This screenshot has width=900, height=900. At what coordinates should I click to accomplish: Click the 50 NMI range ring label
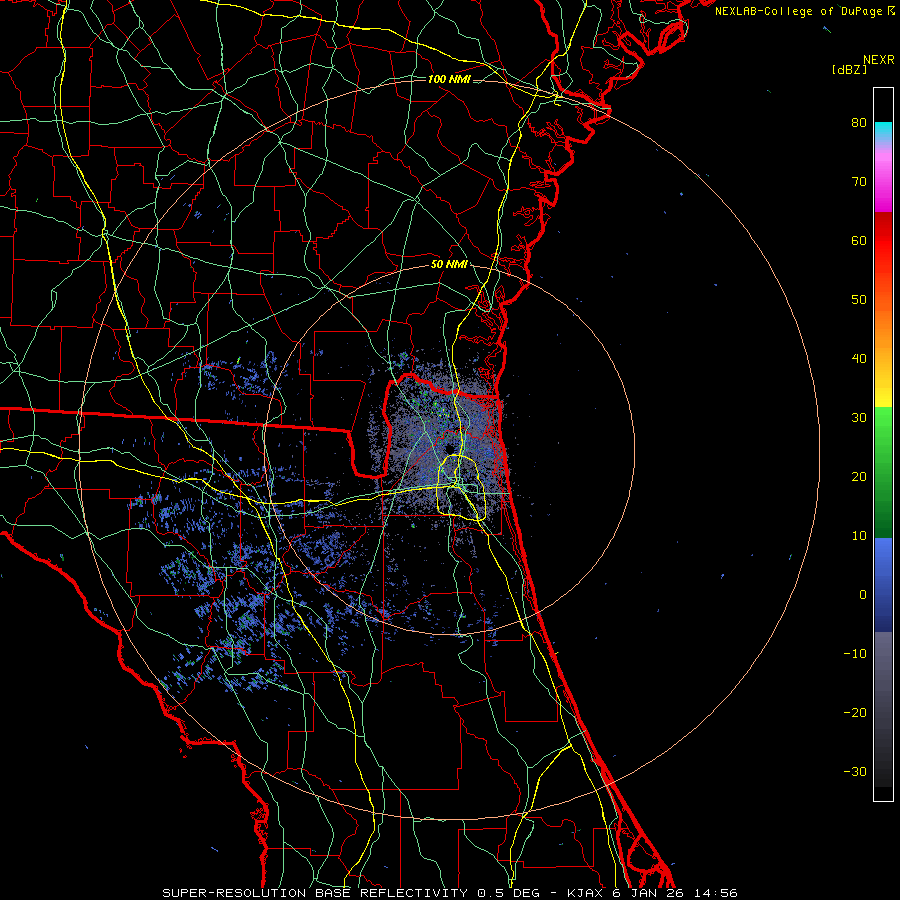click(x=448, y=265)
